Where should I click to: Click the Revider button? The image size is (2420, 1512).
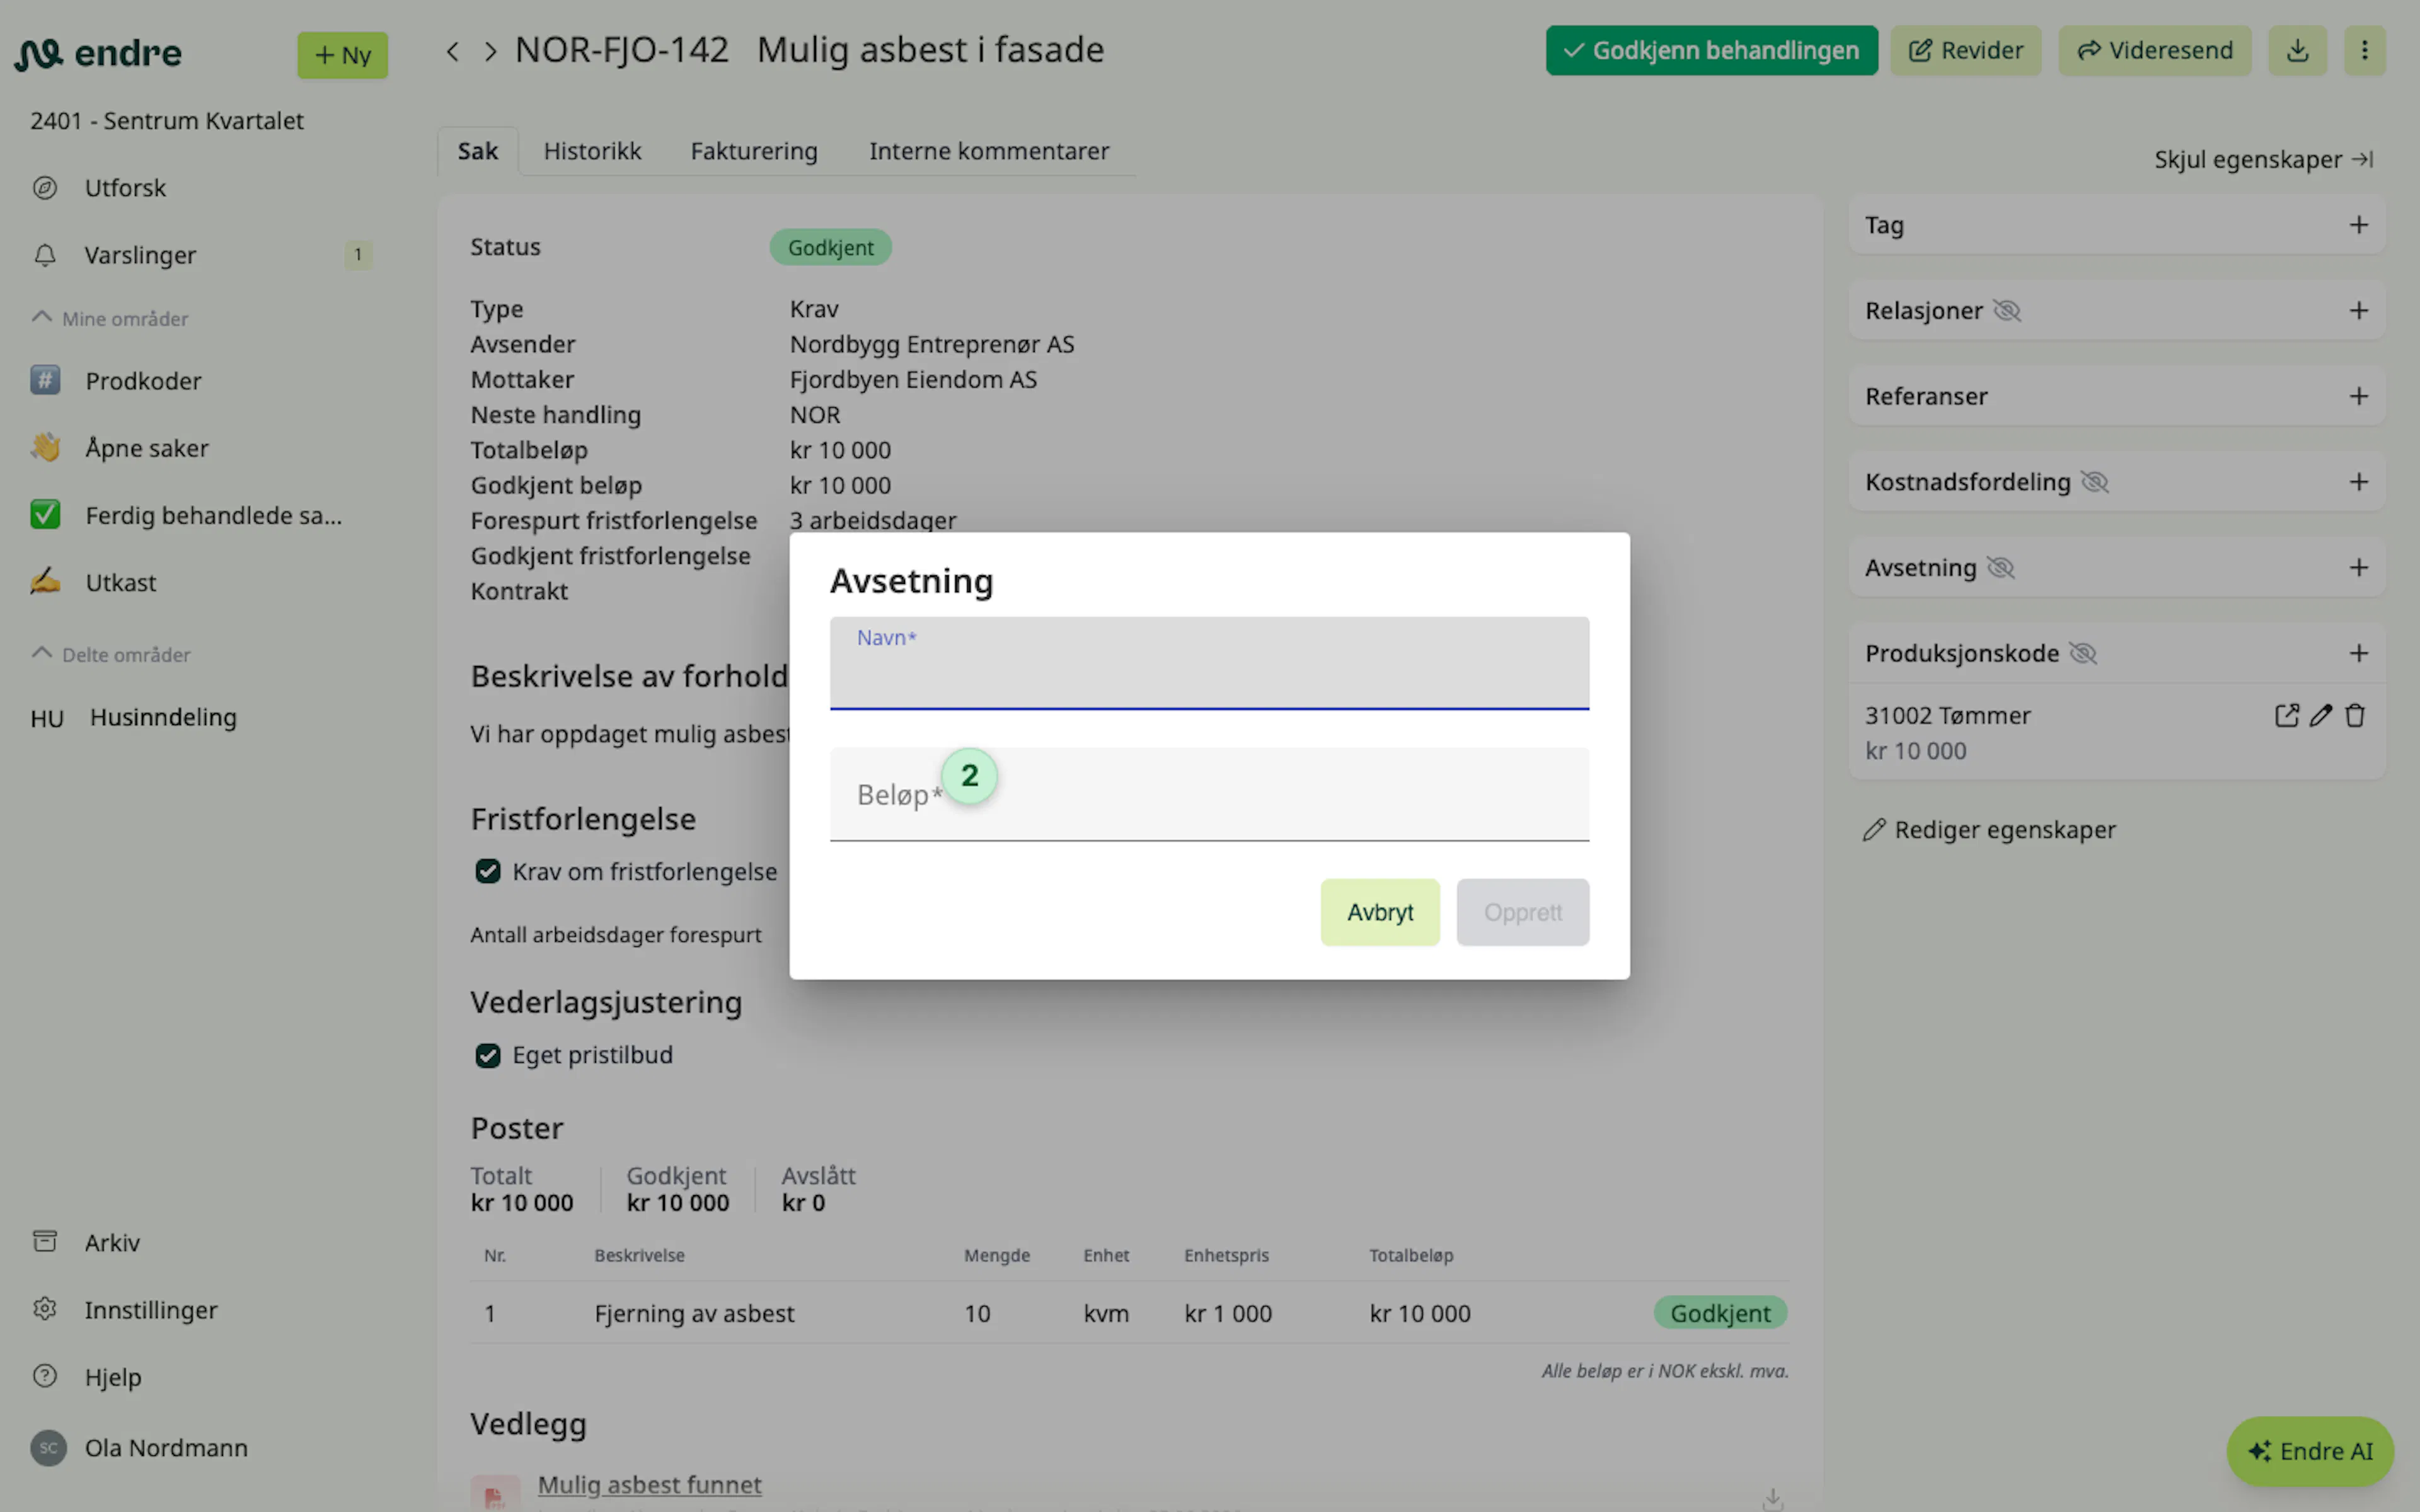[1965, 50]
